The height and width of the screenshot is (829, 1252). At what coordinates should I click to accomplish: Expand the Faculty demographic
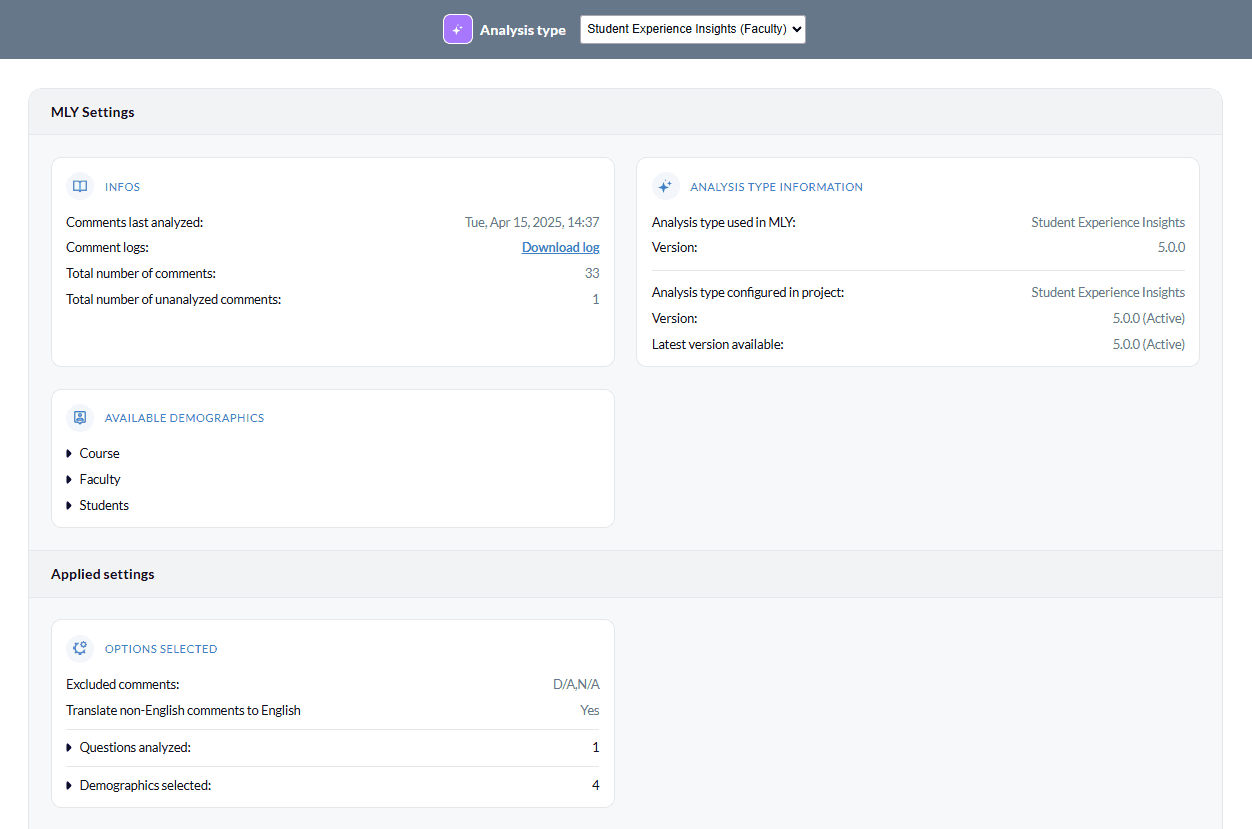pos(93,479)
